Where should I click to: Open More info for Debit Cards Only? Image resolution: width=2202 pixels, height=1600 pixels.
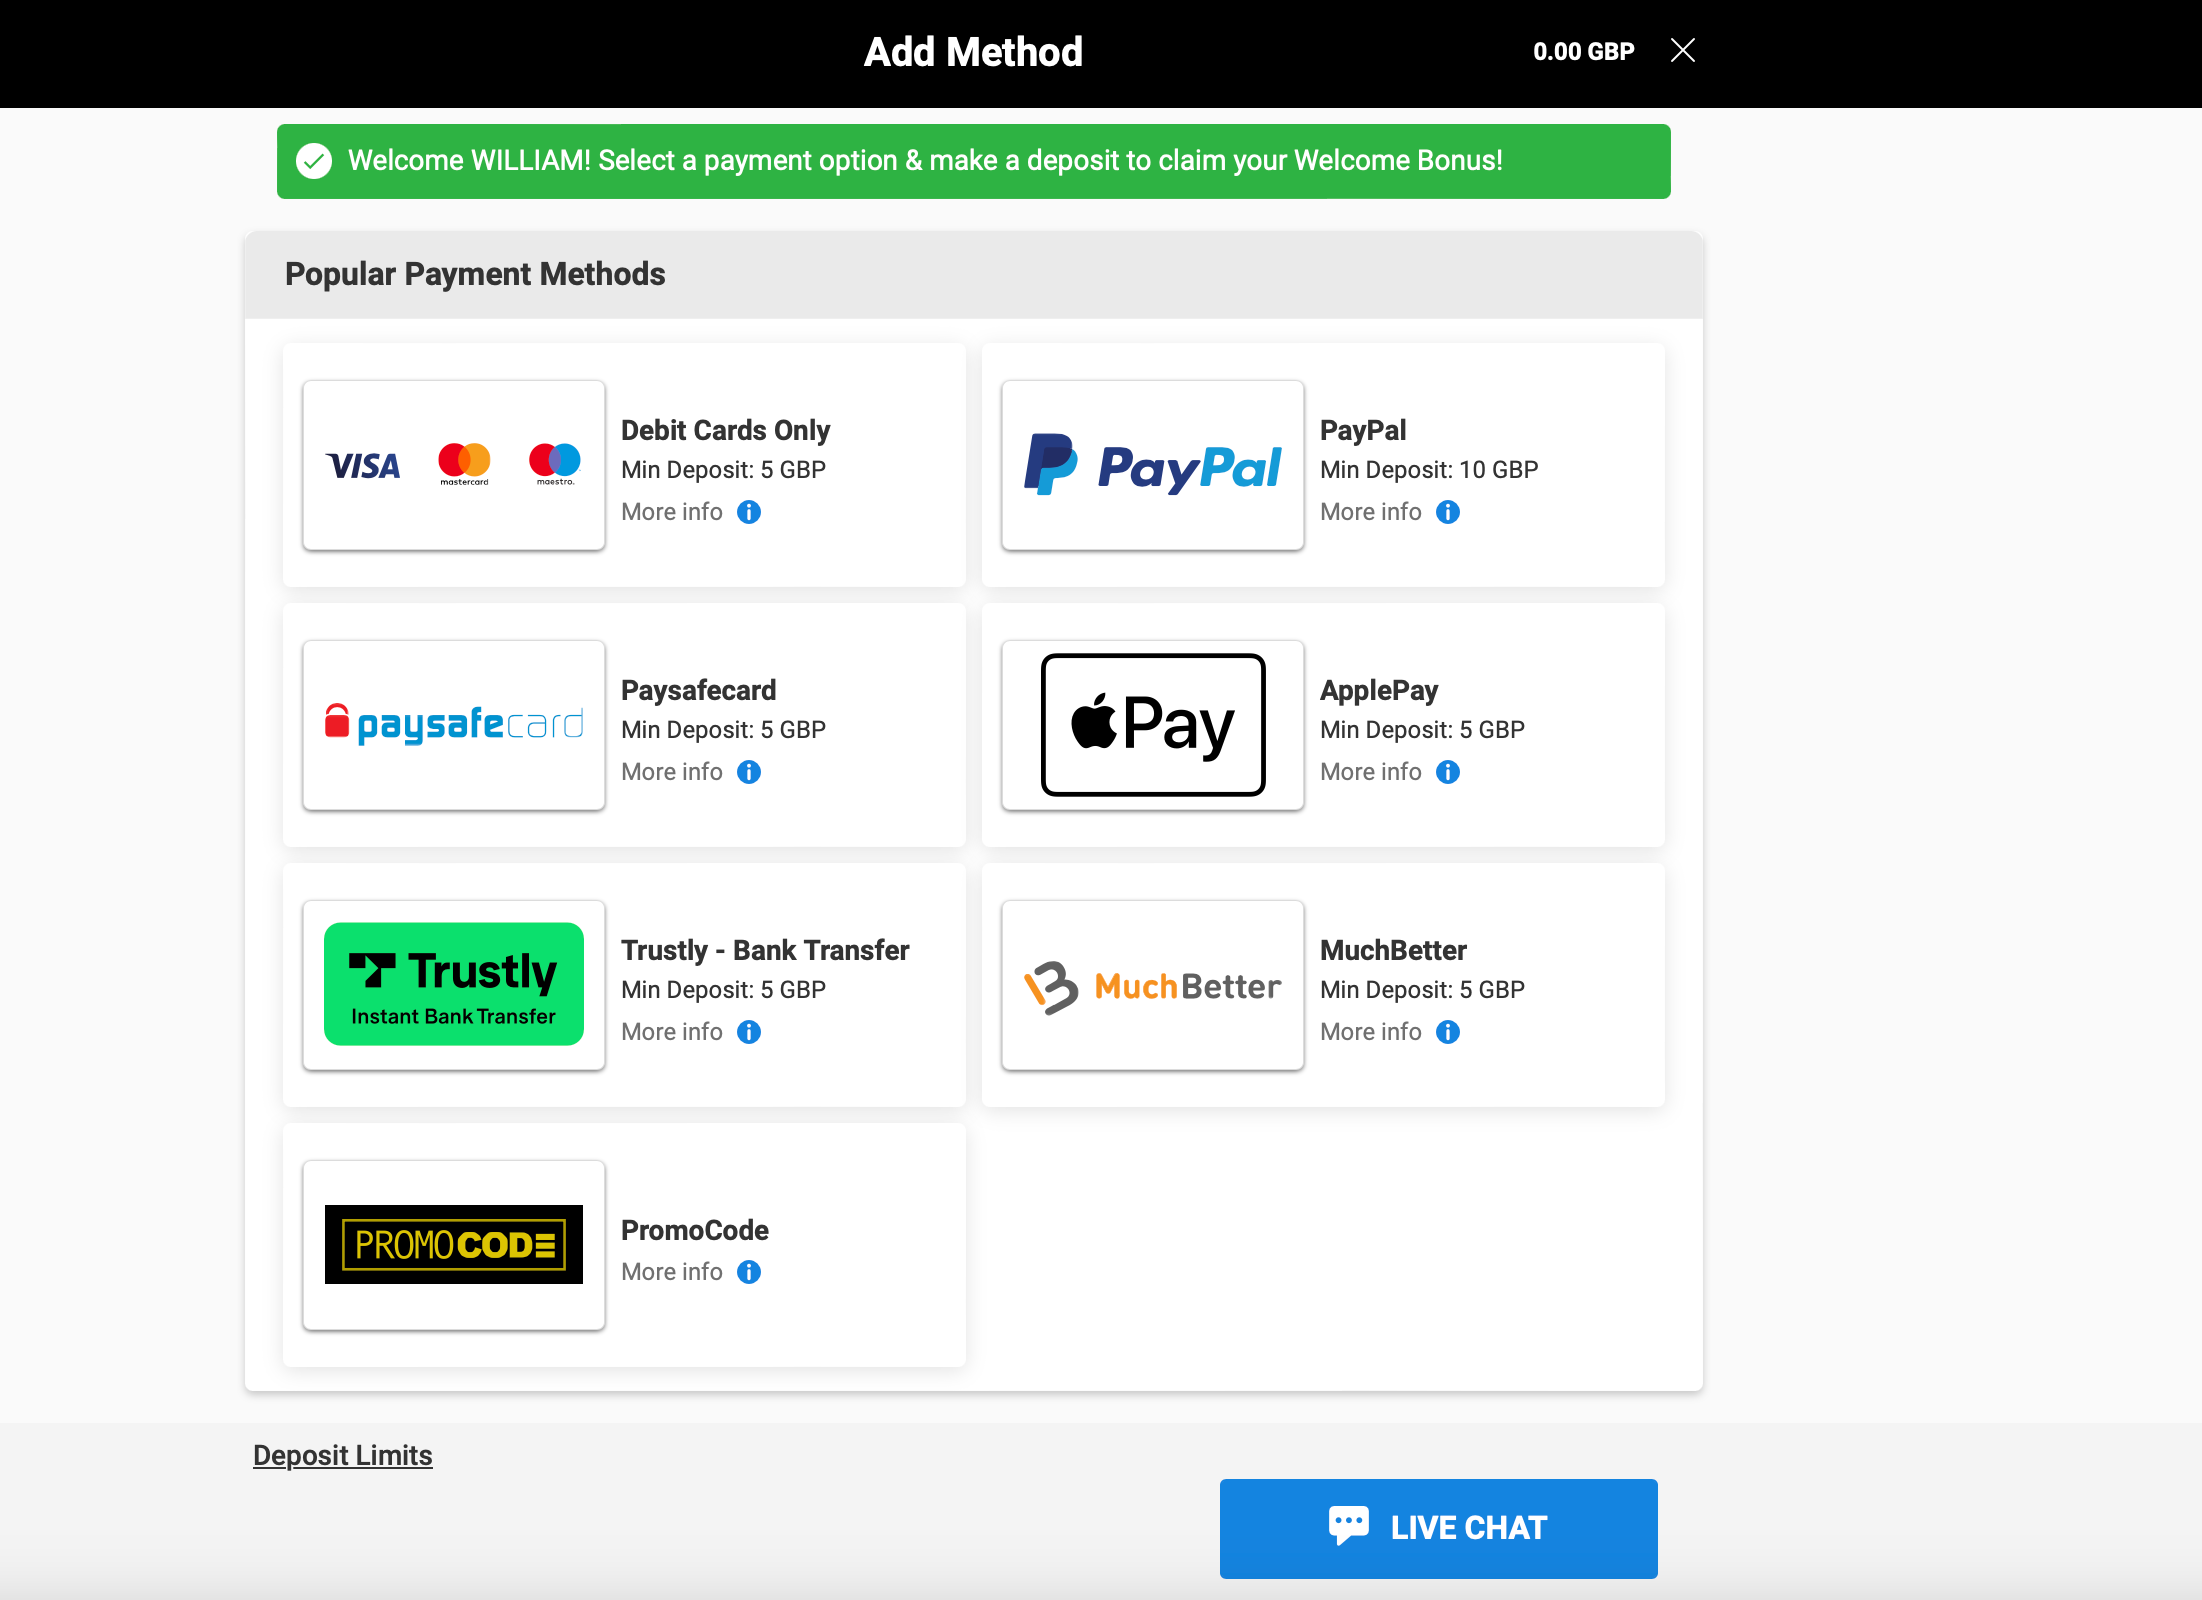[672, 512]
